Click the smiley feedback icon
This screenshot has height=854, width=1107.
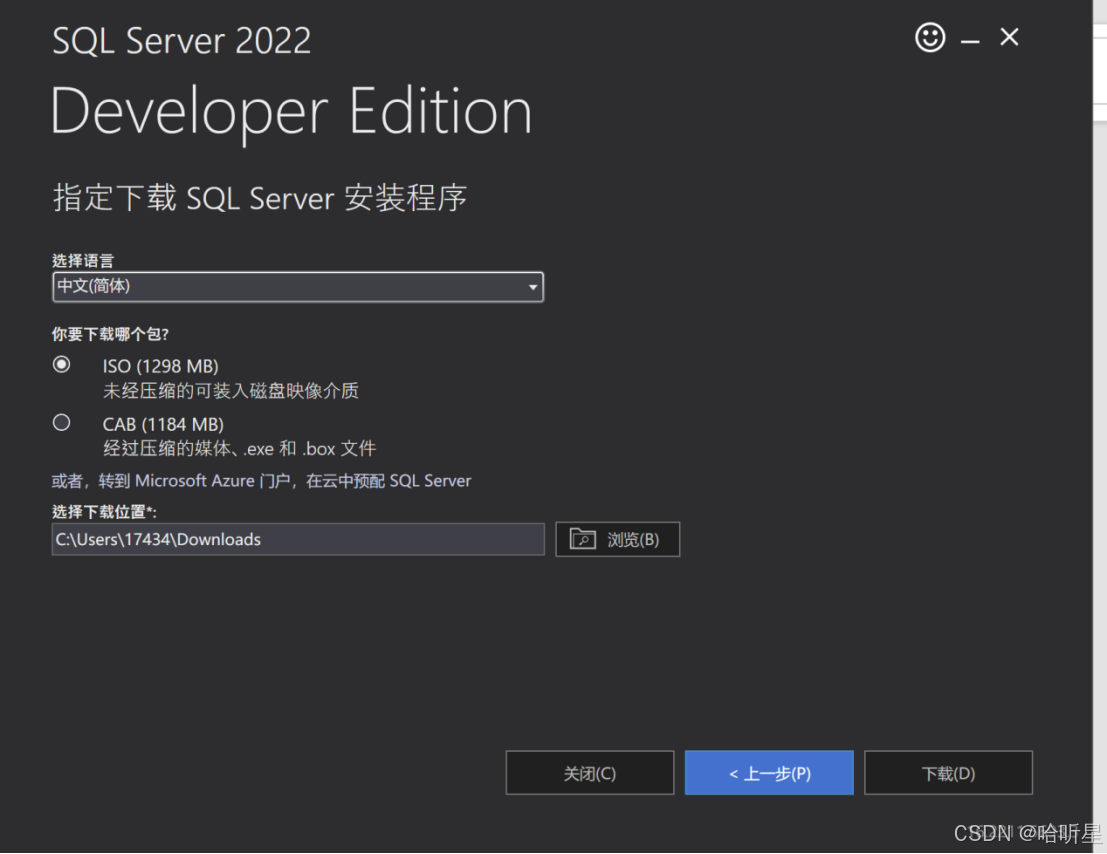(930, 37)
